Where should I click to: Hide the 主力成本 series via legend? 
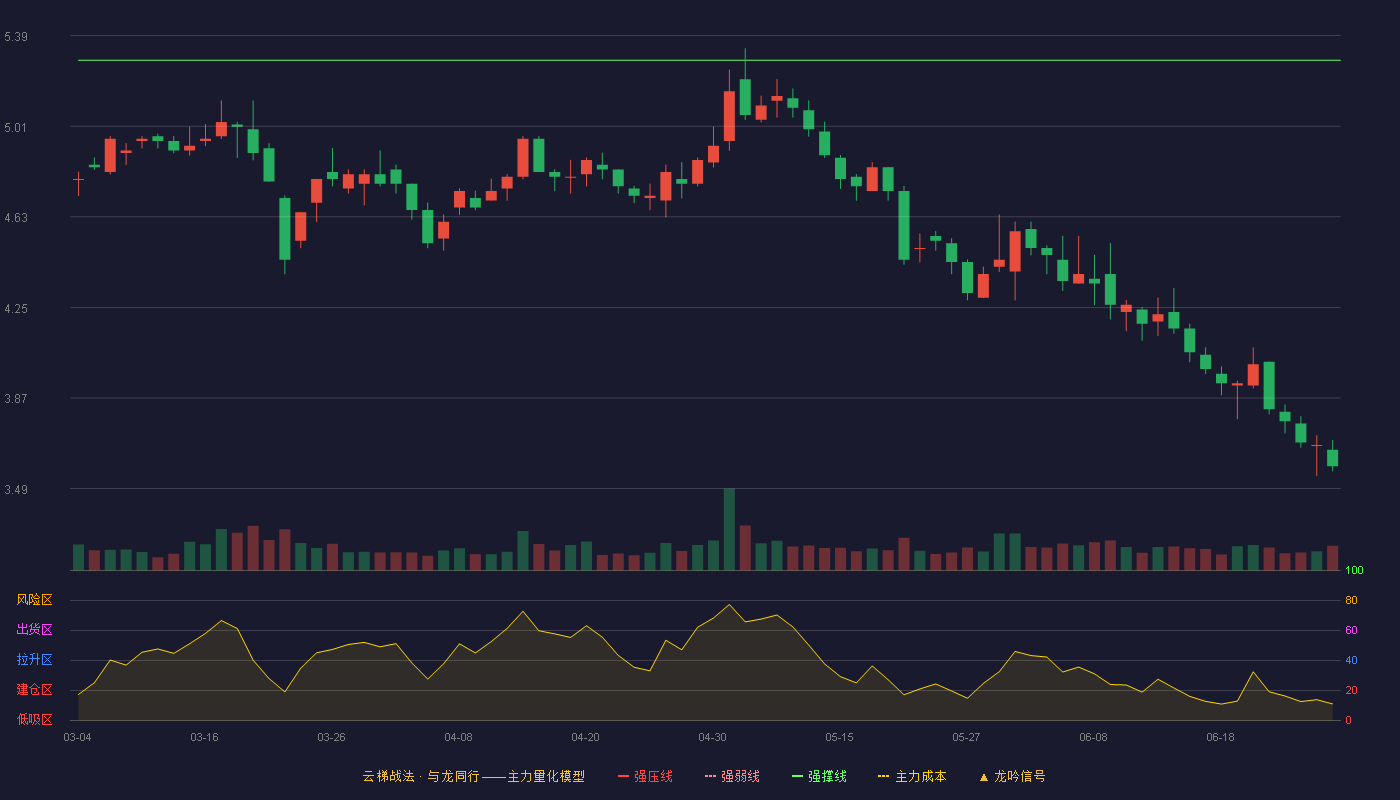(912, 776)
